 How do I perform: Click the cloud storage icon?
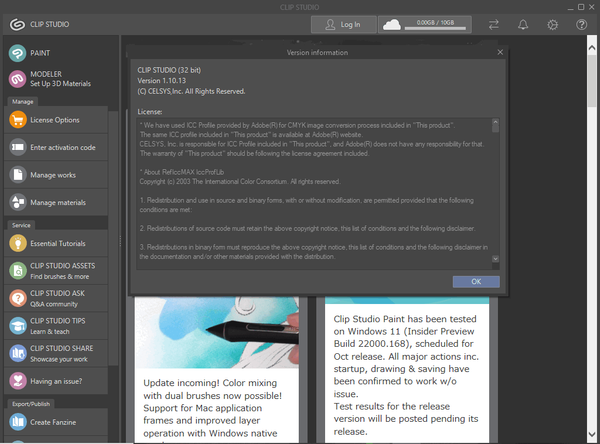click(392, 25)
